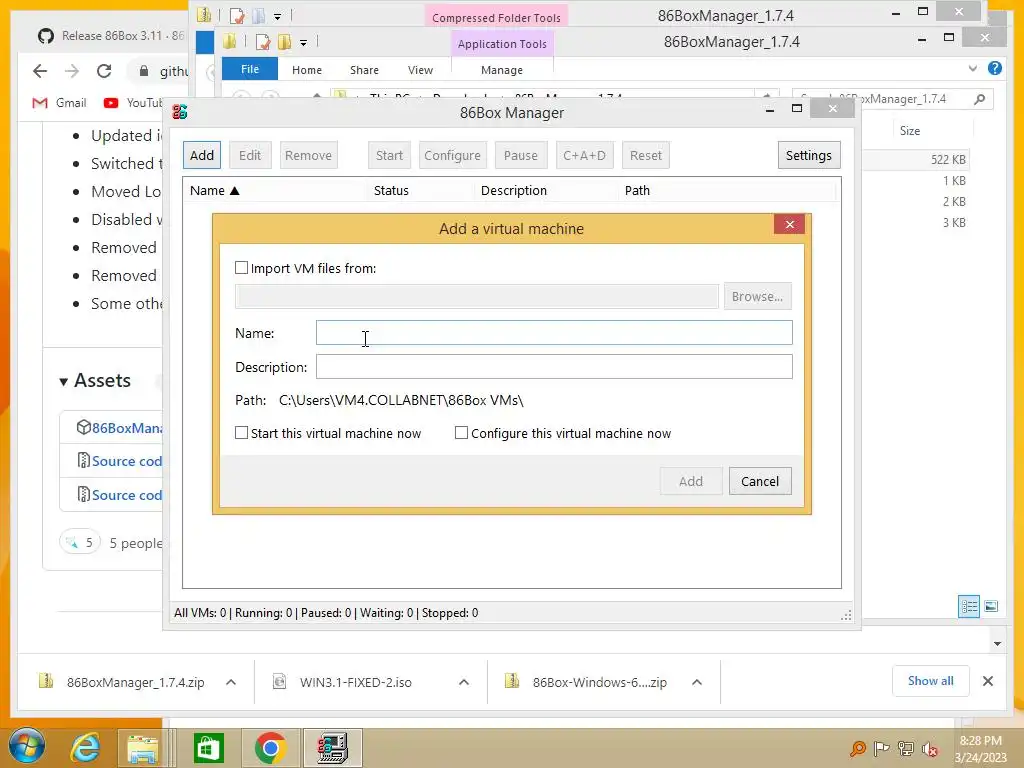Image resolution: width=1024 pixels, height=768 pixels.
Task: Click the Windows Start button
Action: point(26,747)
